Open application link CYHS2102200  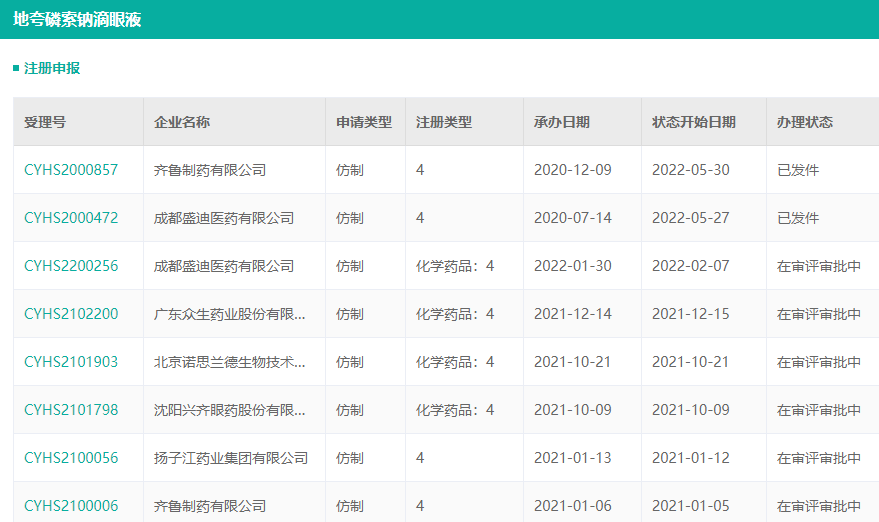[x=71, y=314]
